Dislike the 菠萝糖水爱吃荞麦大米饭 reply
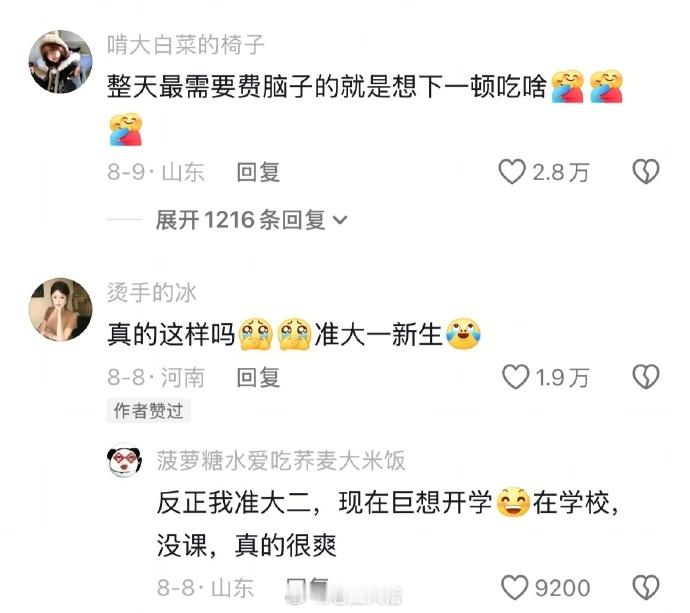690x613 pixels. click(646, 587)
